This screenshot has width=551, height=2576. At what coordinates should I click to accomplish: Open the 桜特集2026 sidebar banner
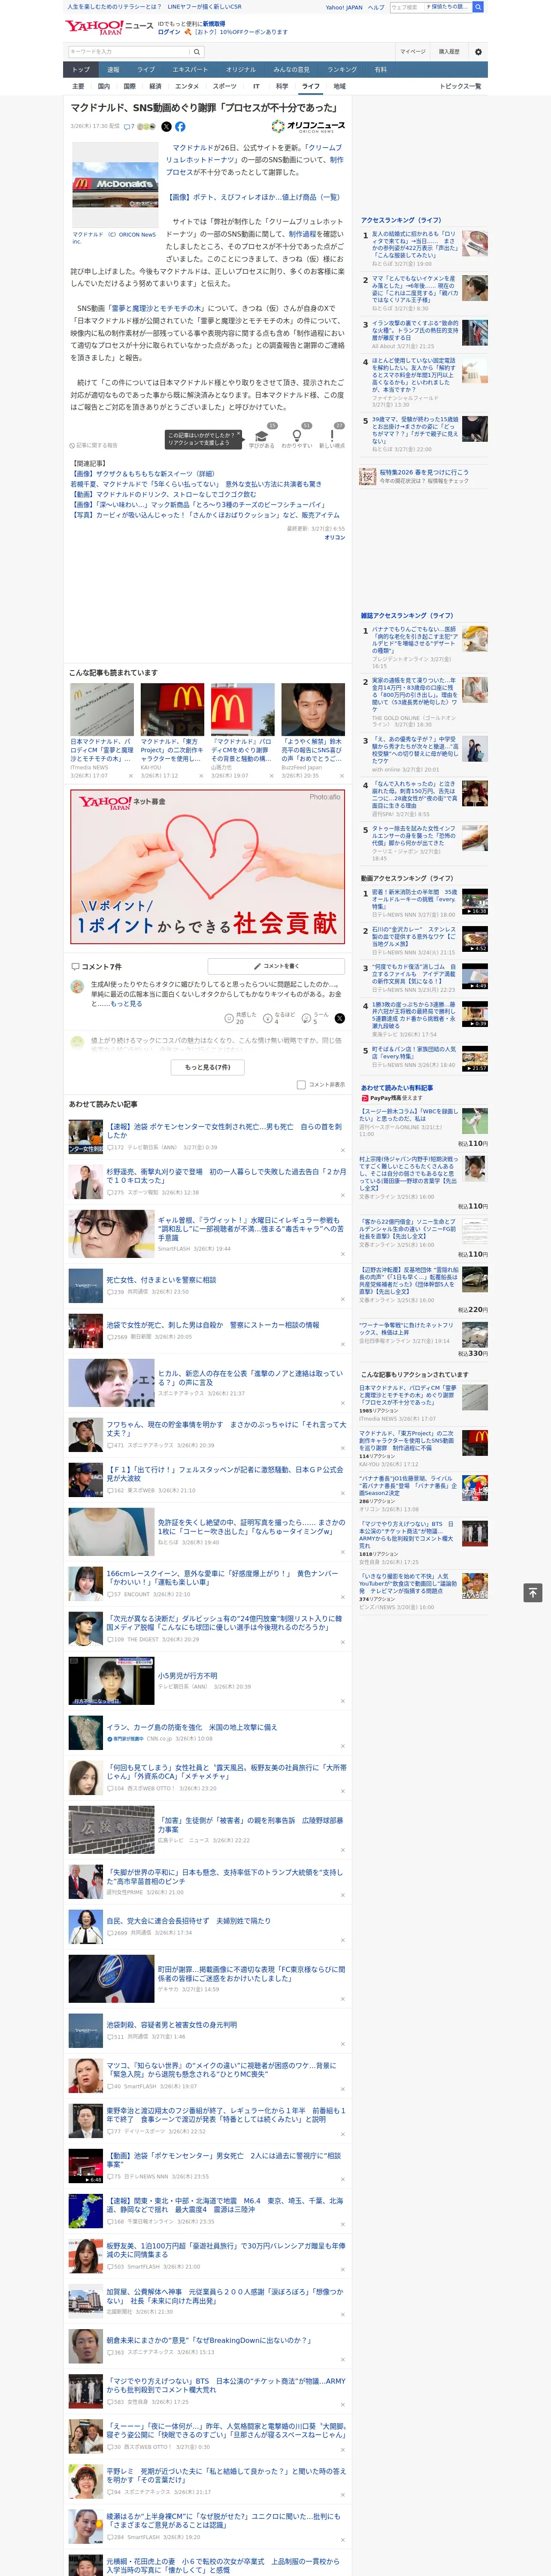tap(424, 476)
